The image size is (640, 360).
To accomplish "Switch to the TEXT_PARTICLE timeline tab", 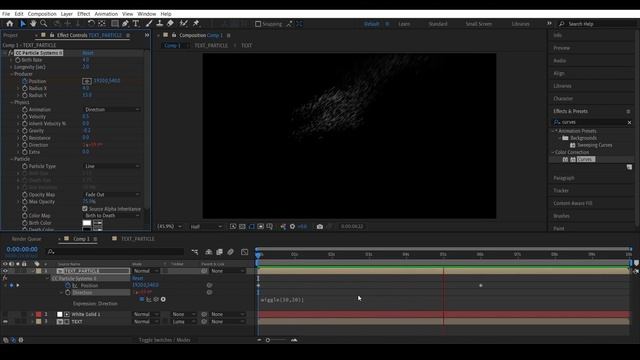I will pos(138,239).
